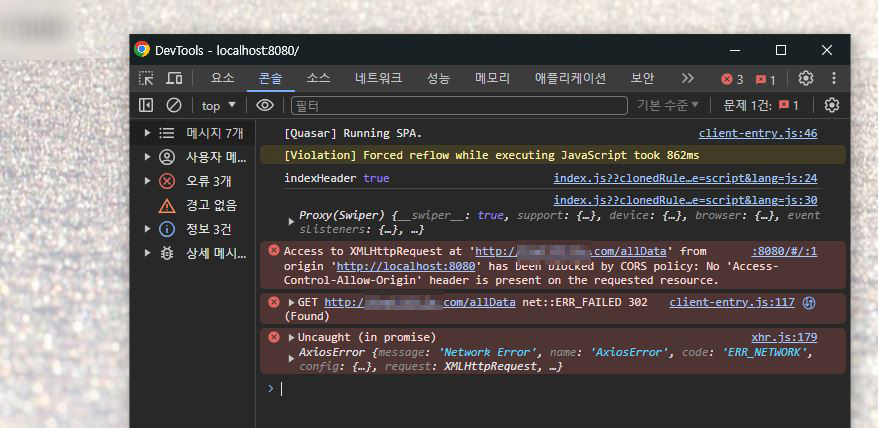
Task: Open the xhr.js:179 source link
Action: point(784,337)
